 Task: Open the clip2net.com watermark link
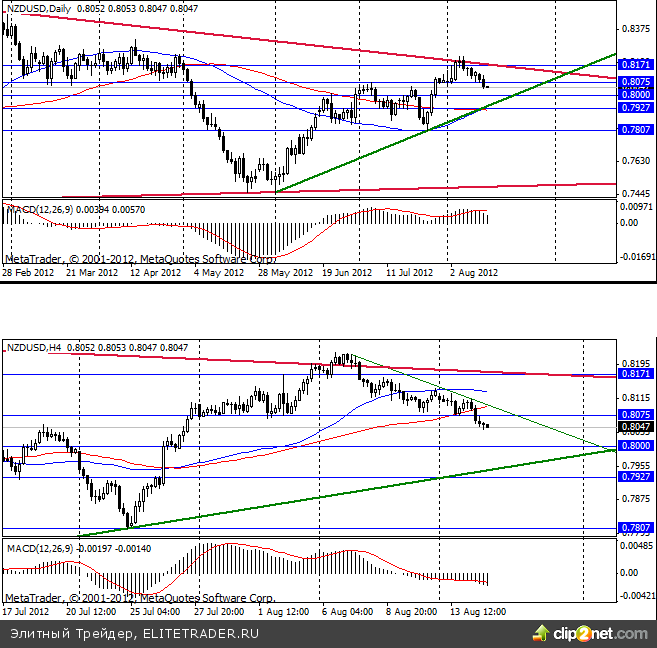tap(598, 633)
